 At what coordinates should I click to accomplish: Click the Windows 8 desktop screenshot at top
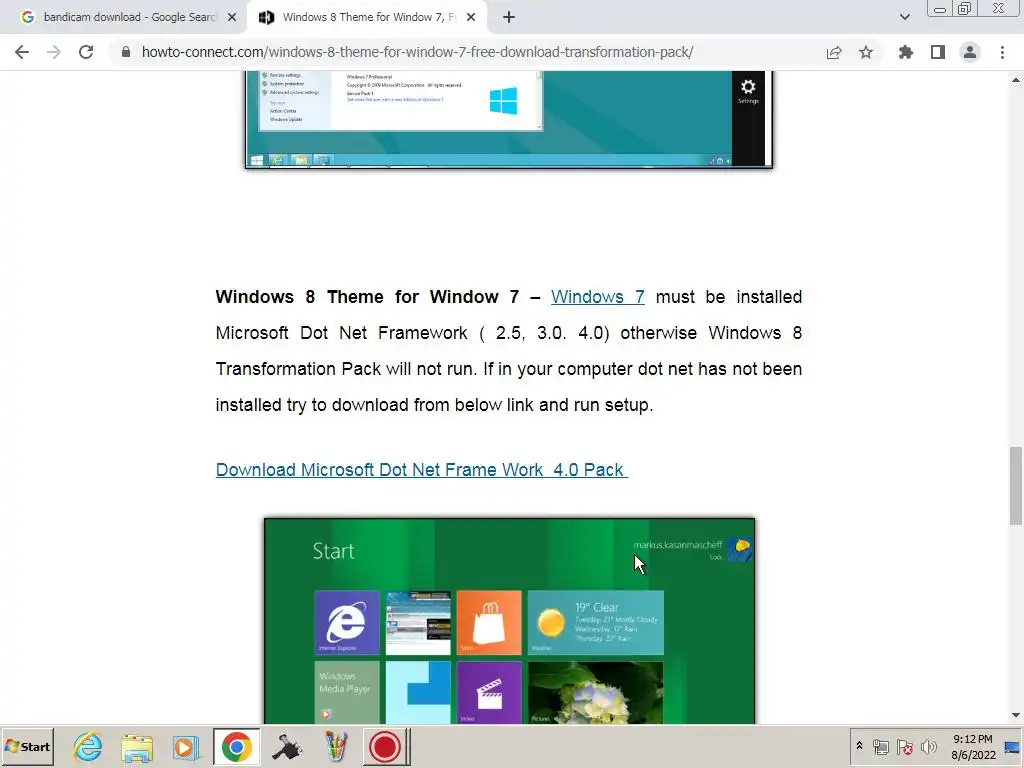coord(509,120)
